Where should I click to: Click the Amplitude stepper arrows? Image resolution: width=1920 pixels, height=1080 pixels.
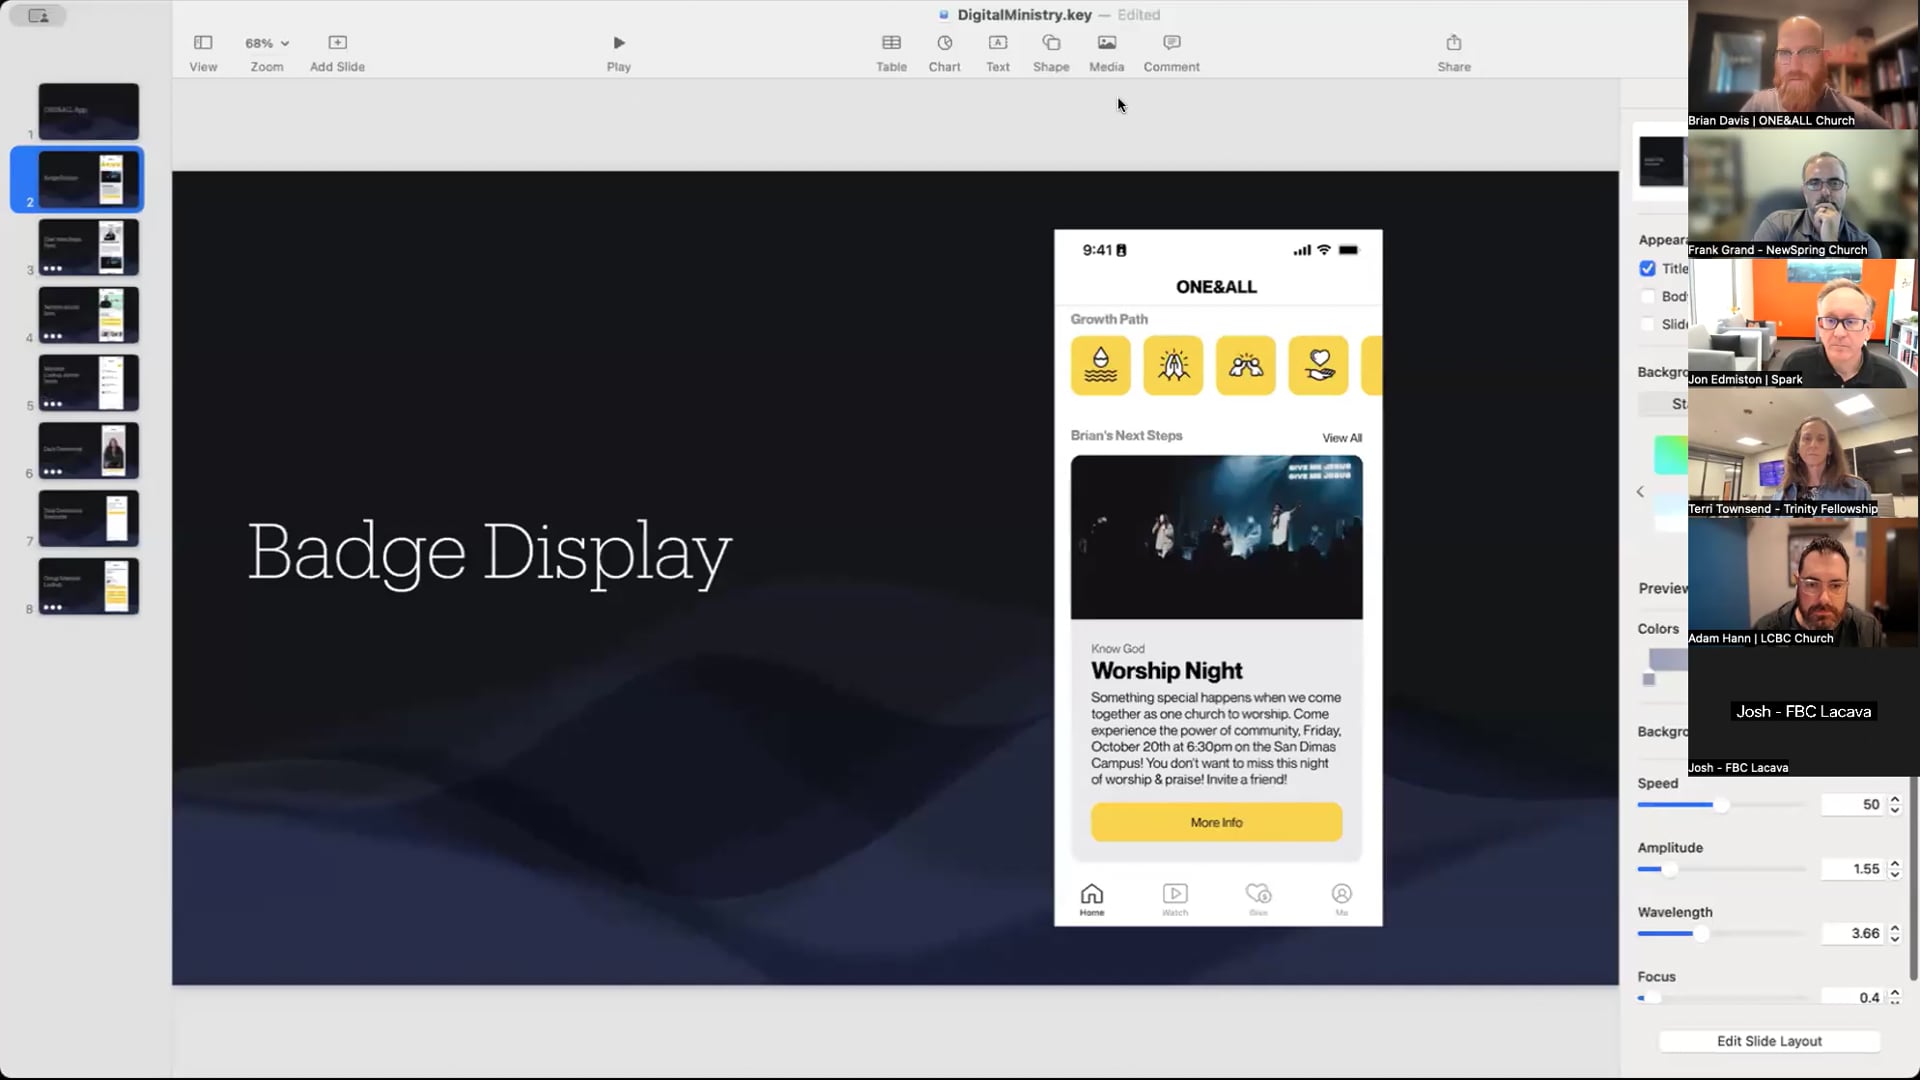pyautogui.click(x=1895, y=869)
